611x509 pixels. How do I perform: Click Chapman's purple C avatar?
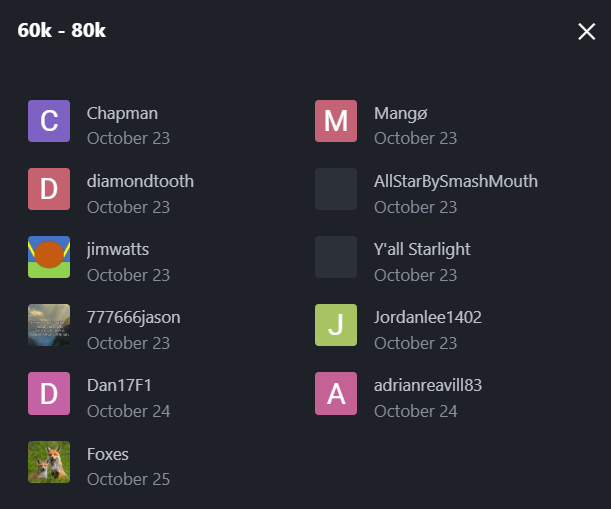pos(49,121)
